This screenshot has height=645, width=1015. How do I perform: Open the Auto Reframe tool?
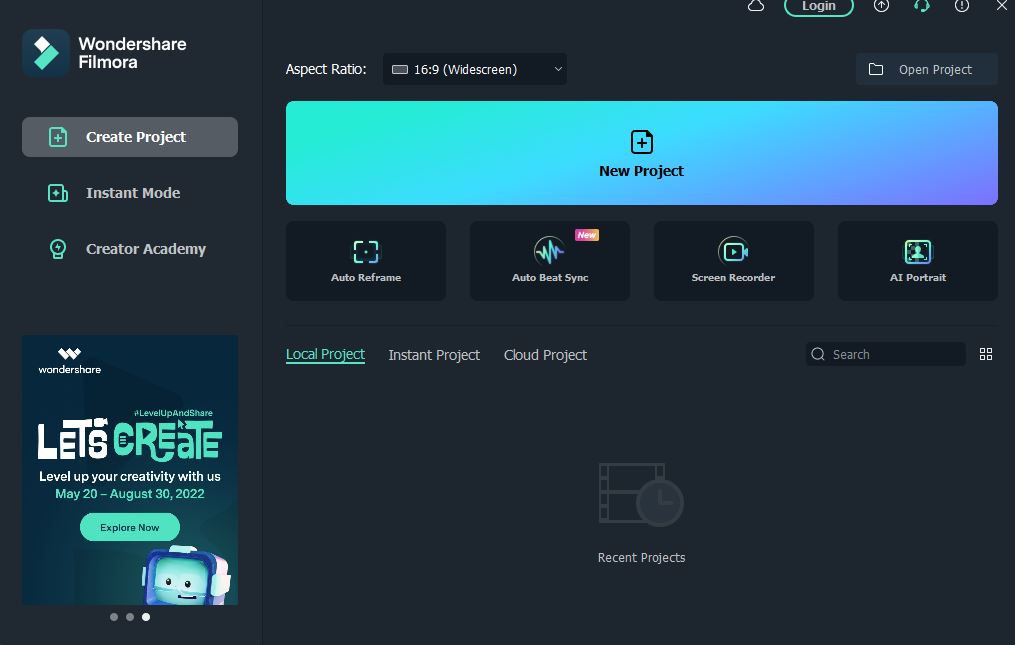click(x=366, y=260)
